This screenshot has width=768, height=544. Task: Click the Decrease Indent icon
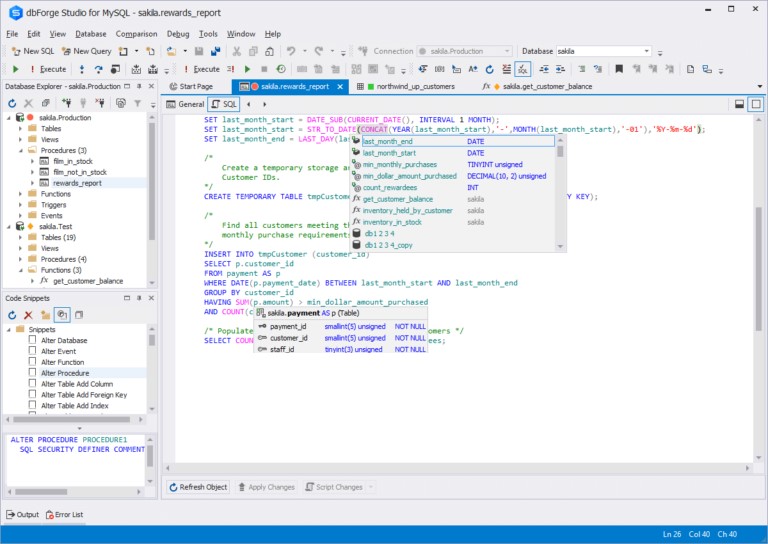[544, 69]
